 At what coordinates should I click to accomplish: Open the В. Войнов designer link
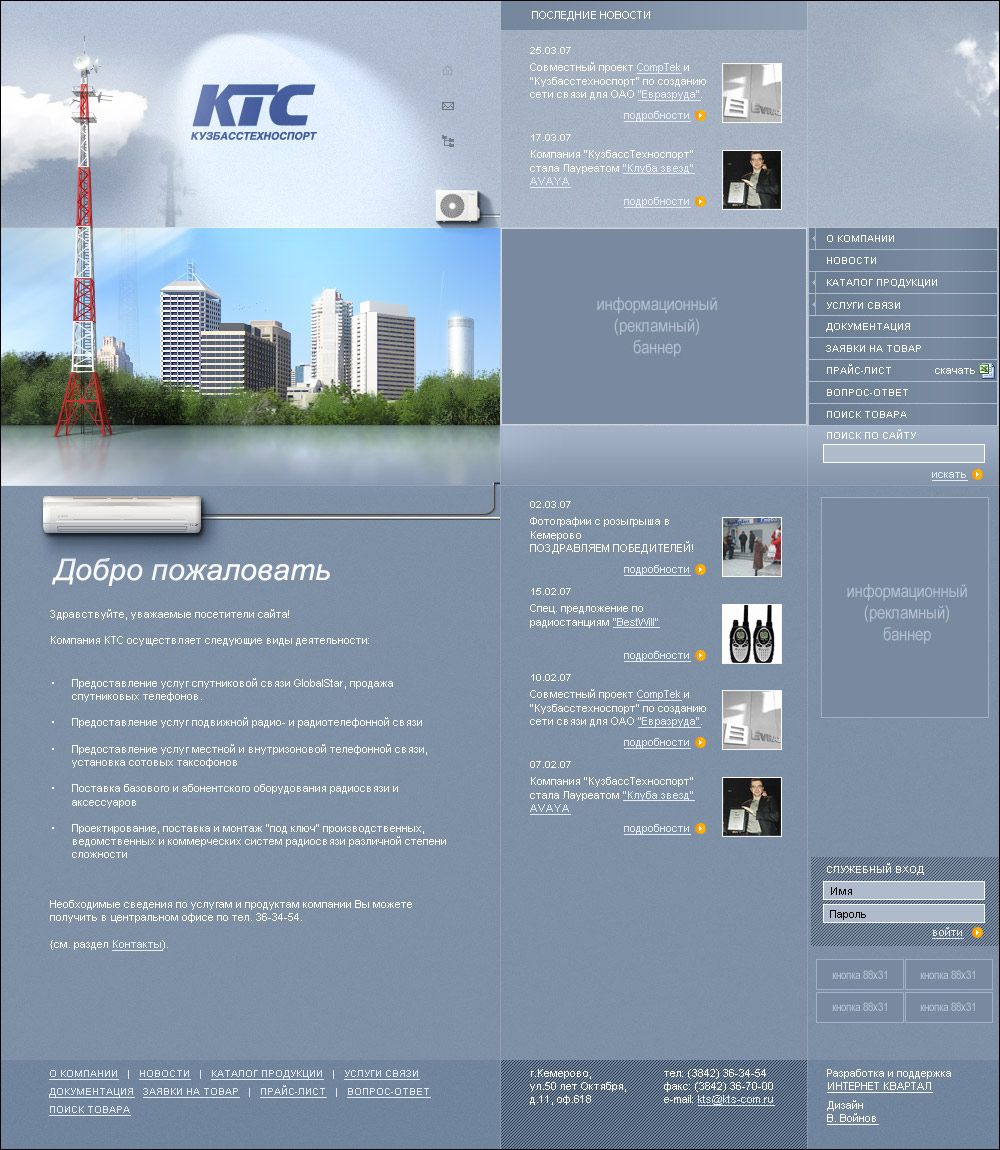coord(852,1118)
